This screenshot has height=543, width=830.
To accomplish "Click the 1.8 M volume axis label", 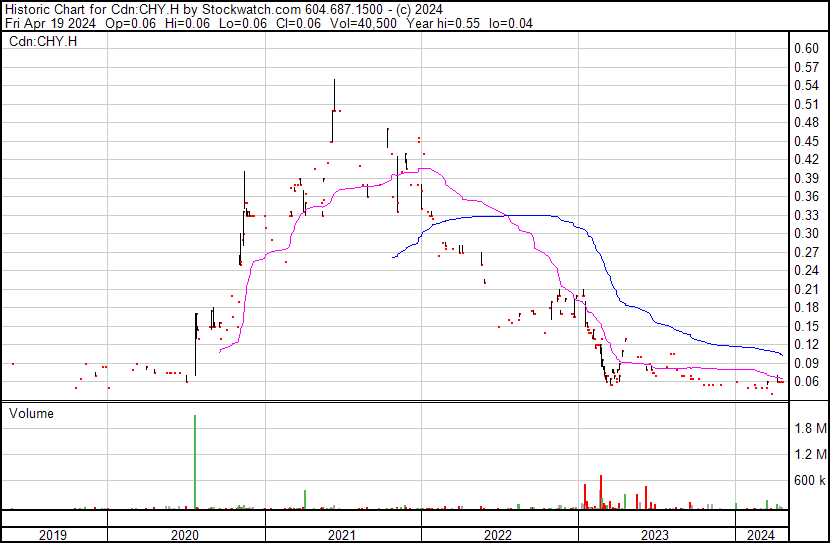I will pyautogui.click(x=810, y=428).
